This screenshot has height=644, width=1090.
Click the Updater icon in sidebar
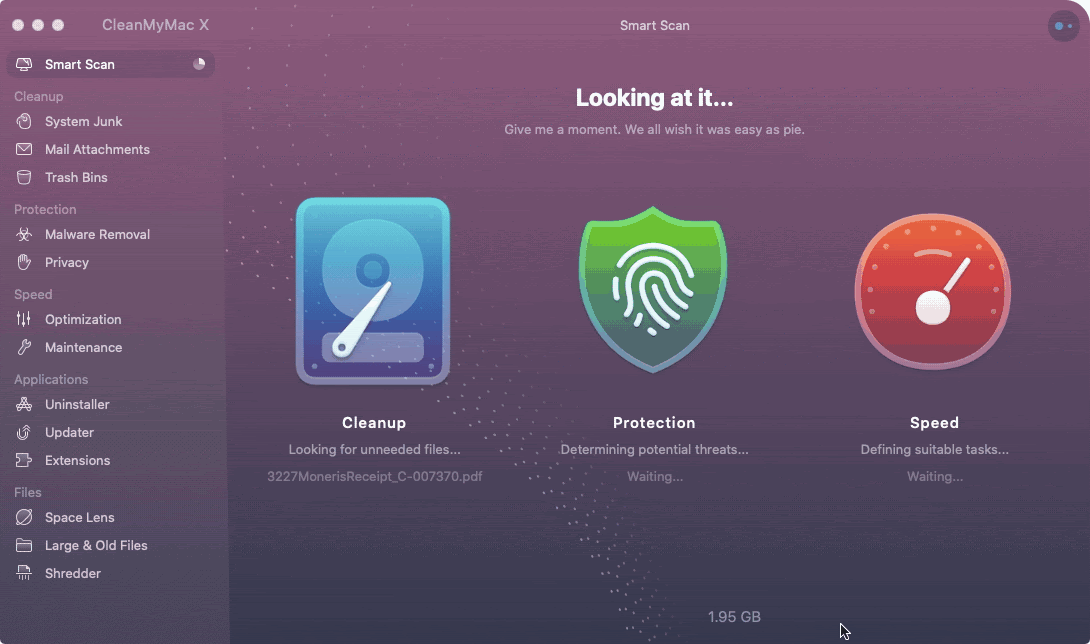click(24, 432)
